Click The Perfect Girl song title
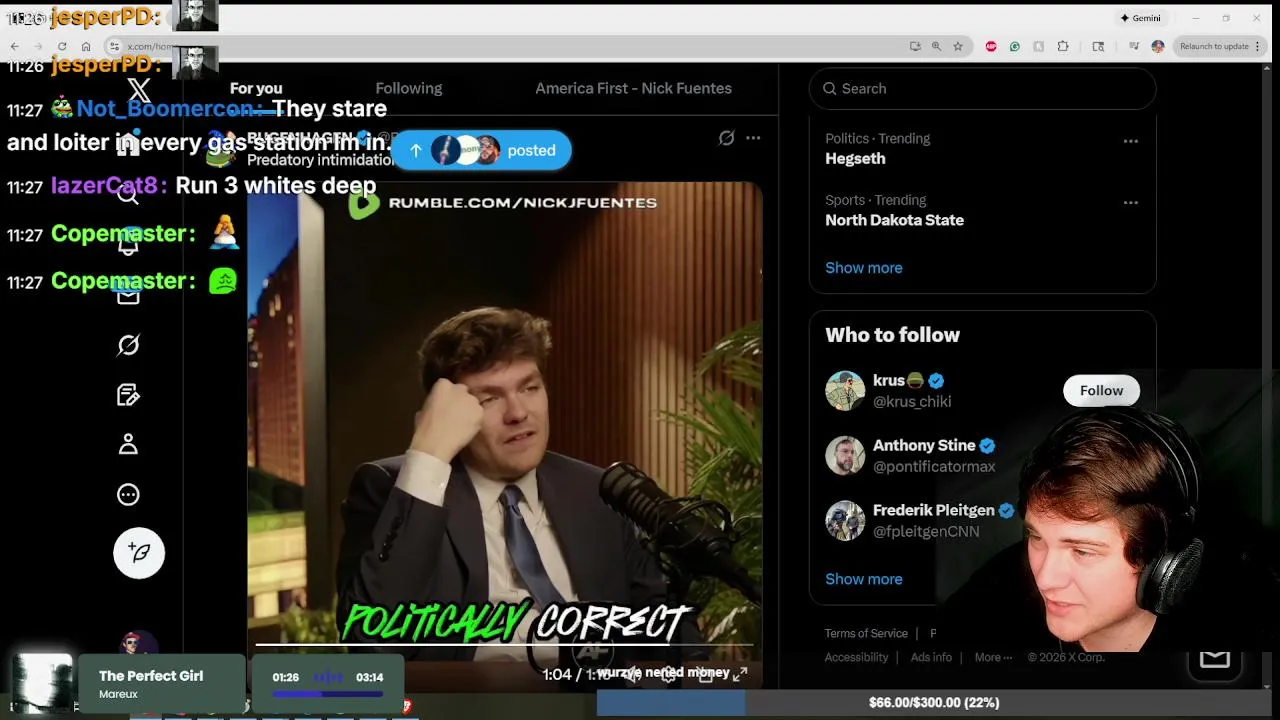Image resolution: width=1280 pixels, height=720 pixels. 151,676
